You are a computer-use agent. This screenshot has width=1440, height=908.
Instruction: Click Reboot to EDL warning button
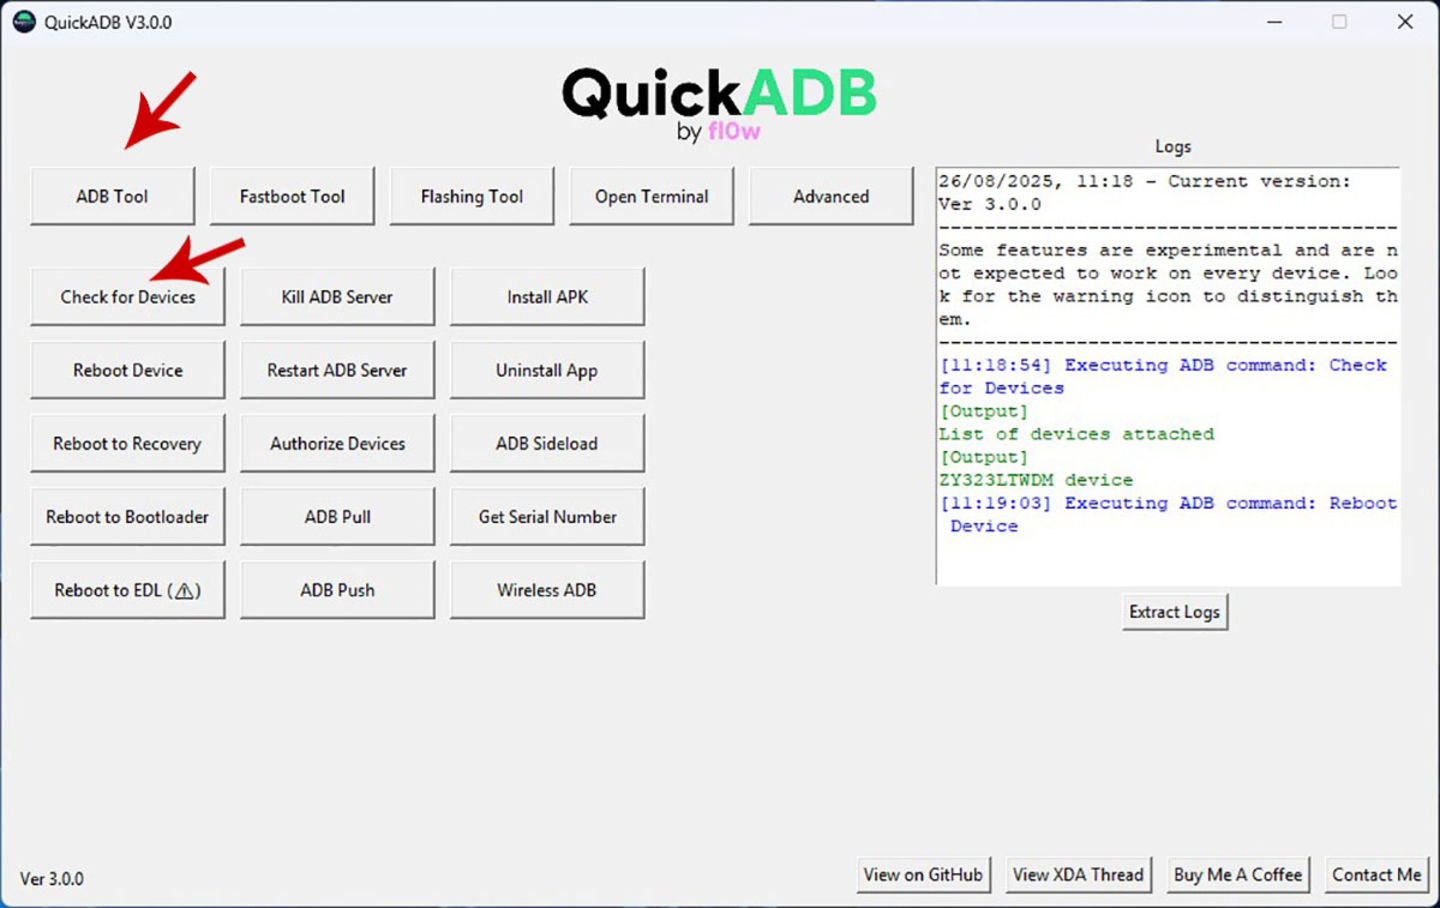coord(128,590)
